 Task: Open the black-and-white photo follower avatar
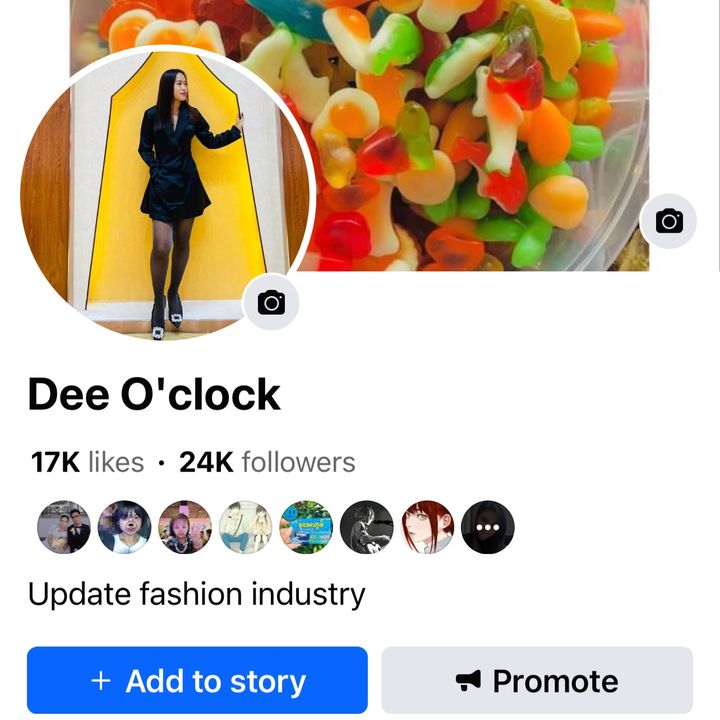pyautogui.click(x=366, y=527)
